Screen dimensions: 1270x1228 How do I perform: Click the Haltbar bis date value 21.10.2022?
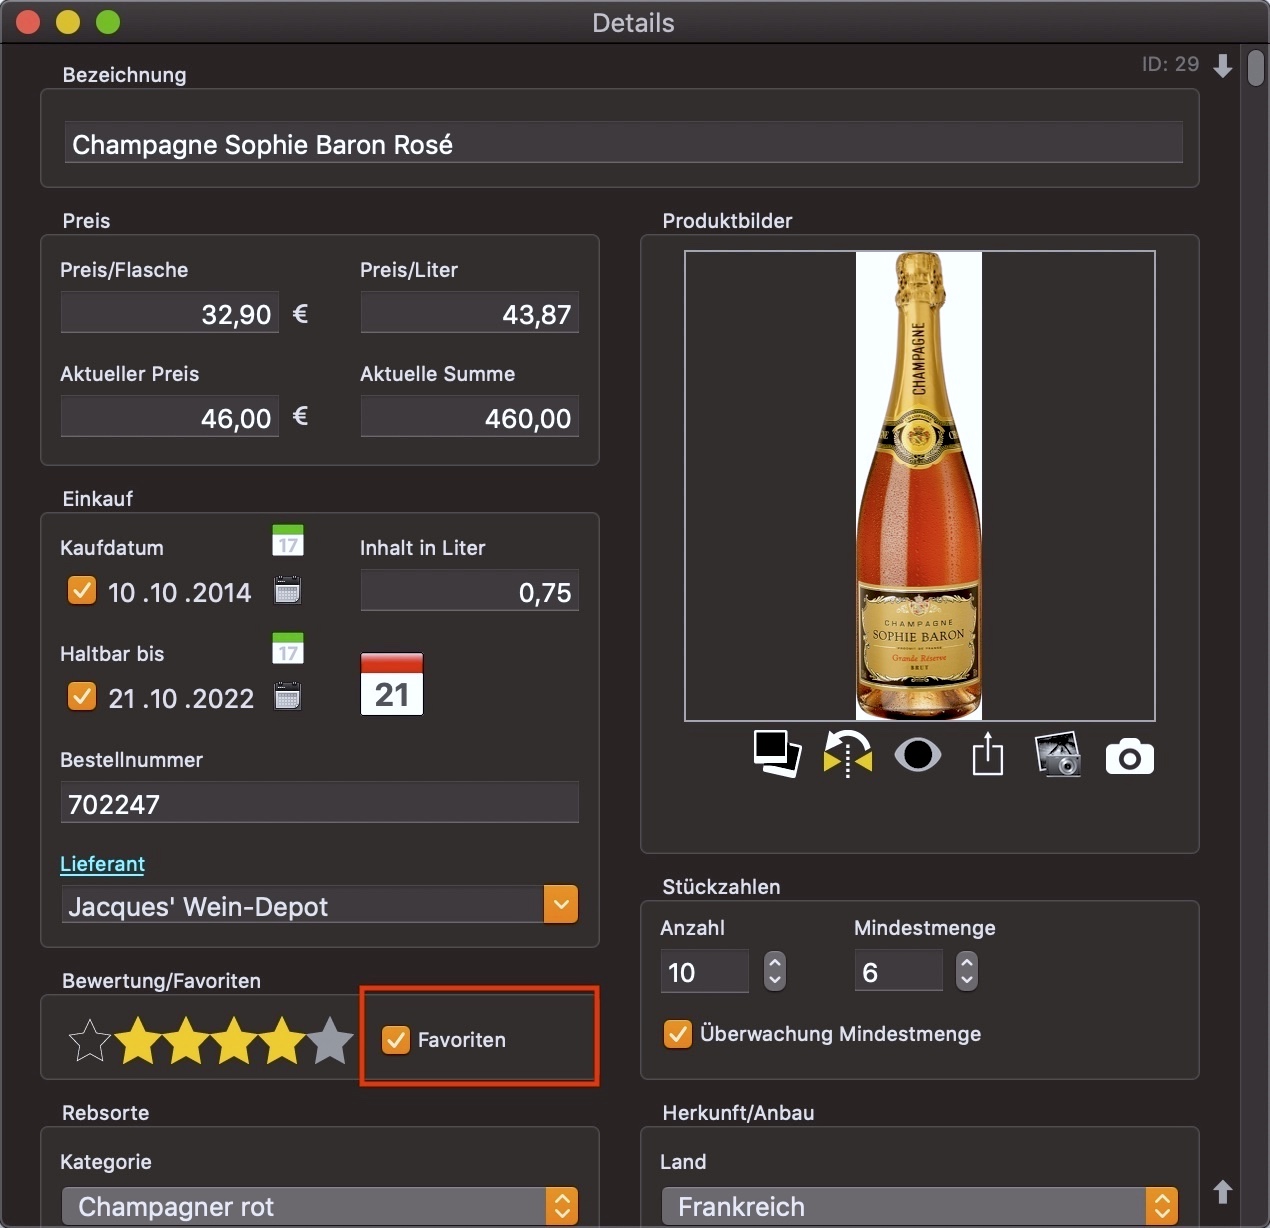tap(181, 698)
